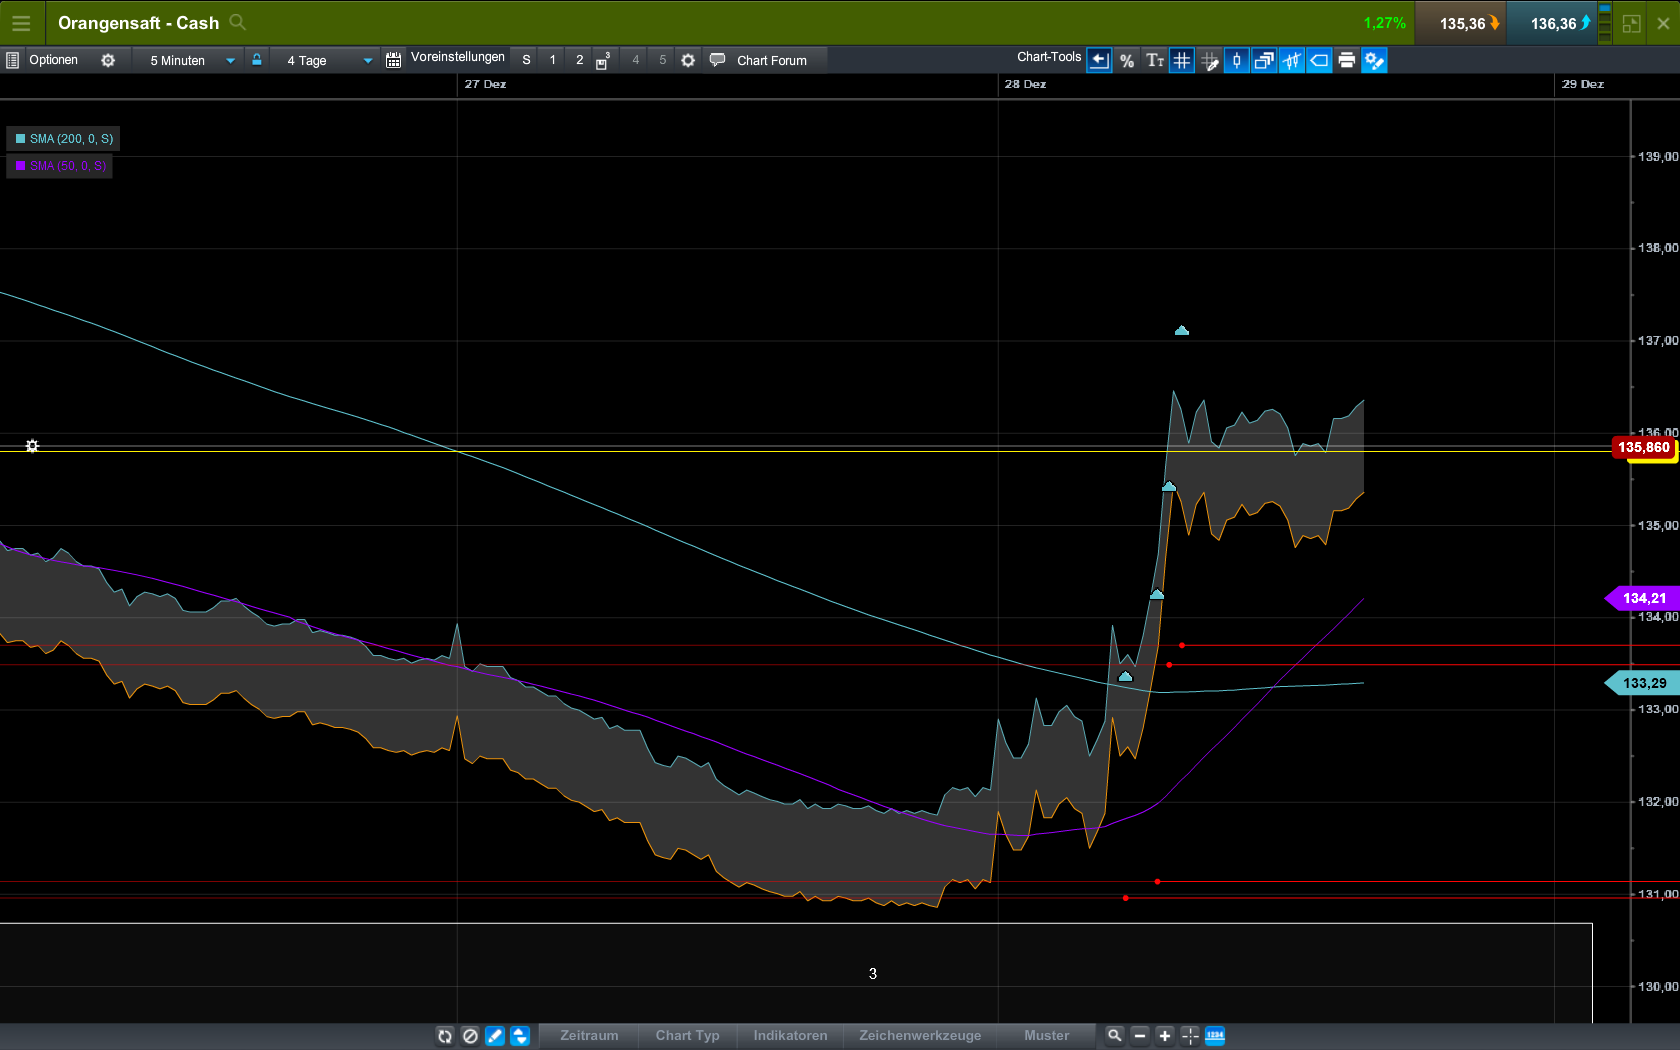Click the magnifier zoom icon in bottom bar
This screenshot has height=1050, width=1680.
[1114, 1036]
